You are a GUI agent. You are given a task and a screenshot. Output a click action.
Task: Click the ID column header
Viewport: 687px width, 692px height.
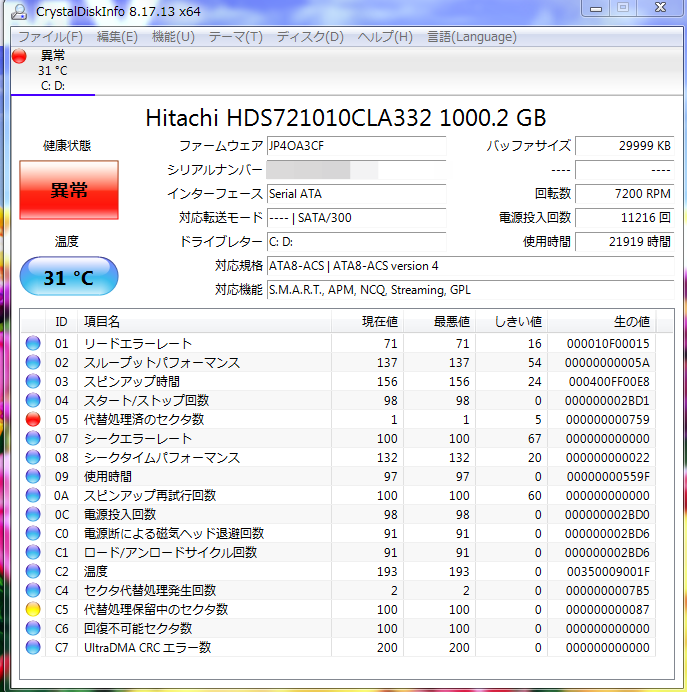(61, 321)
